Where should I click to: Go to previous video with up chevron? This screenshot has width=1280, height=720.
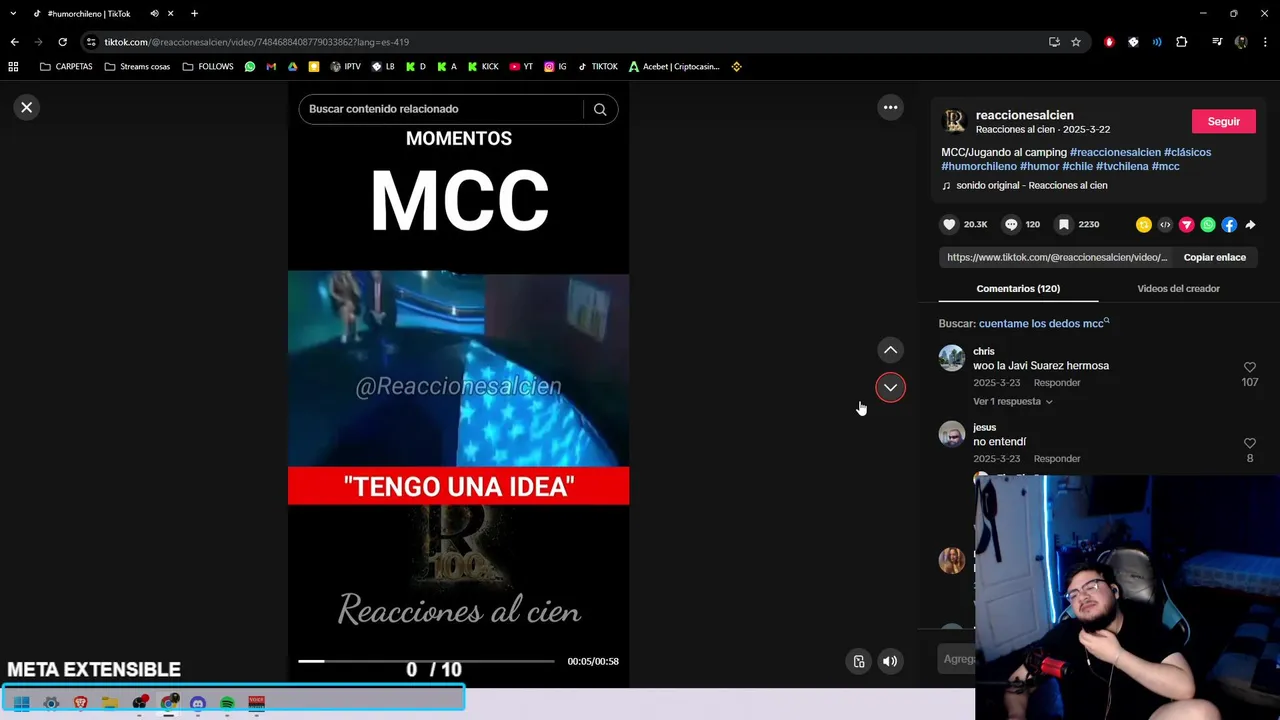click(890, 350)
